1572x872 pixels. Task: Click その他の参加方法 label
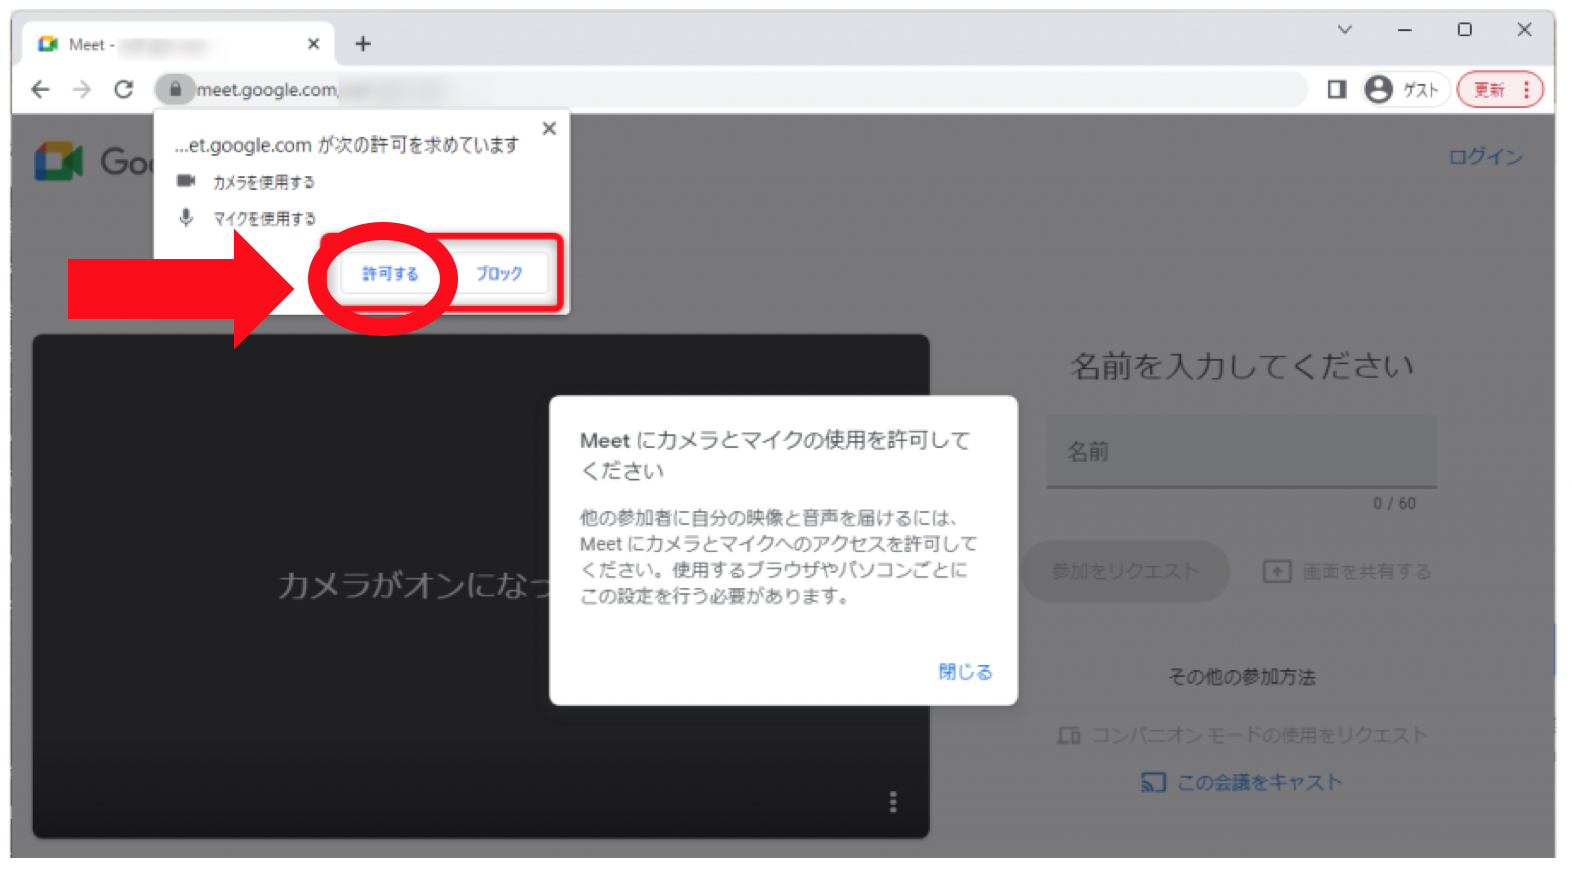pyautogui.click(x=1242, y=677)
